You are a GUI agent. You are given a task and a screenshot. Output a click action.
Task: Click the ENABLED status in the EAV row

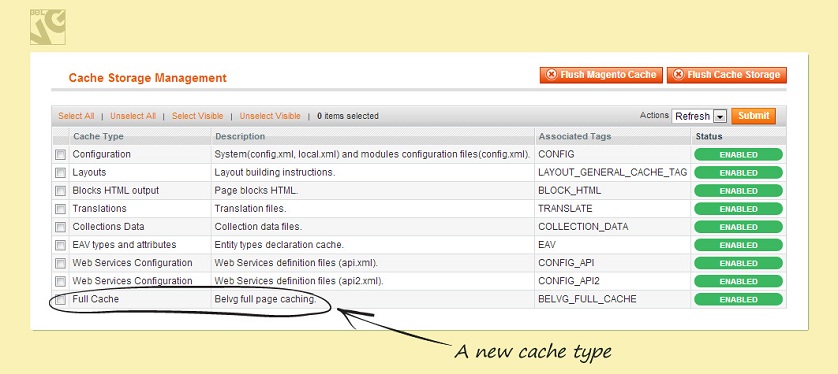[739, 246]
